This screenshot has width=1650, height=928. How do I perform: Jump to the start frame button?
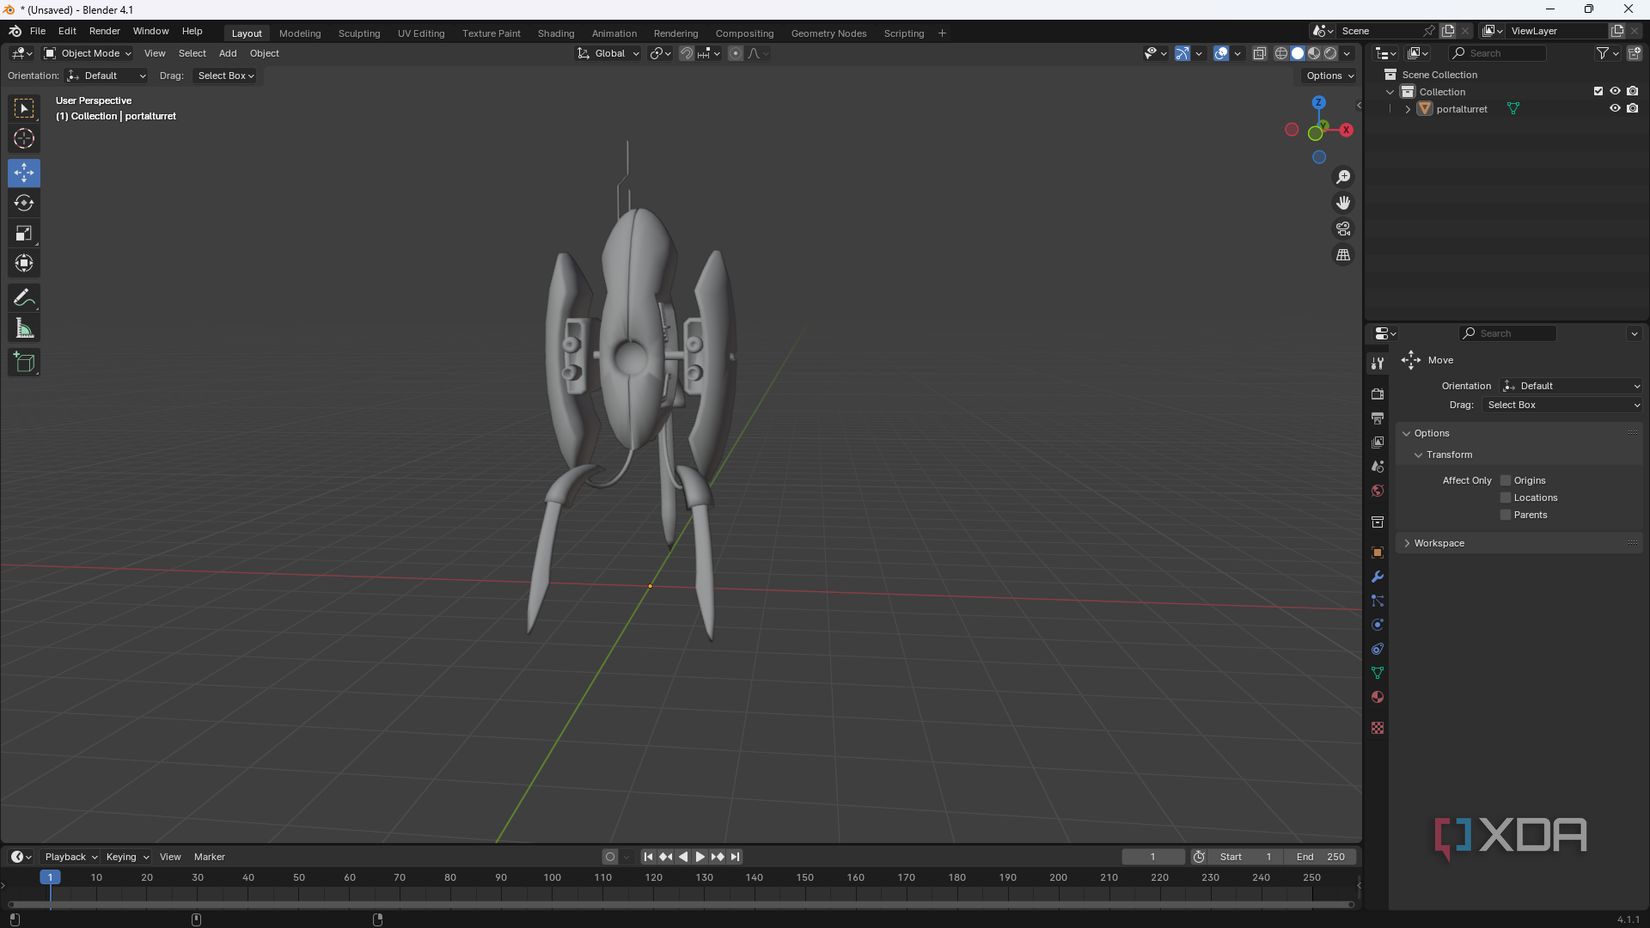click(x=648, y=857)
